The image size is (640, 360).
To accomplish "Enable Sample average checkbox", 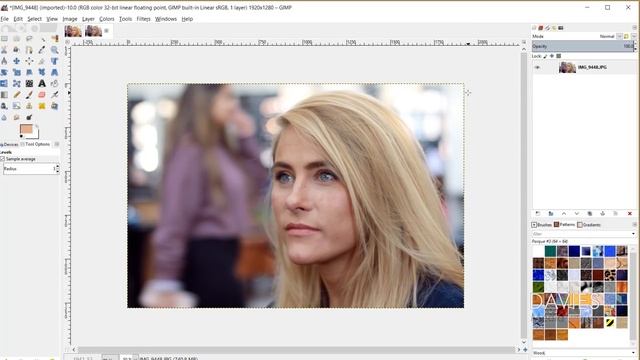I will (x=2, y=159).
